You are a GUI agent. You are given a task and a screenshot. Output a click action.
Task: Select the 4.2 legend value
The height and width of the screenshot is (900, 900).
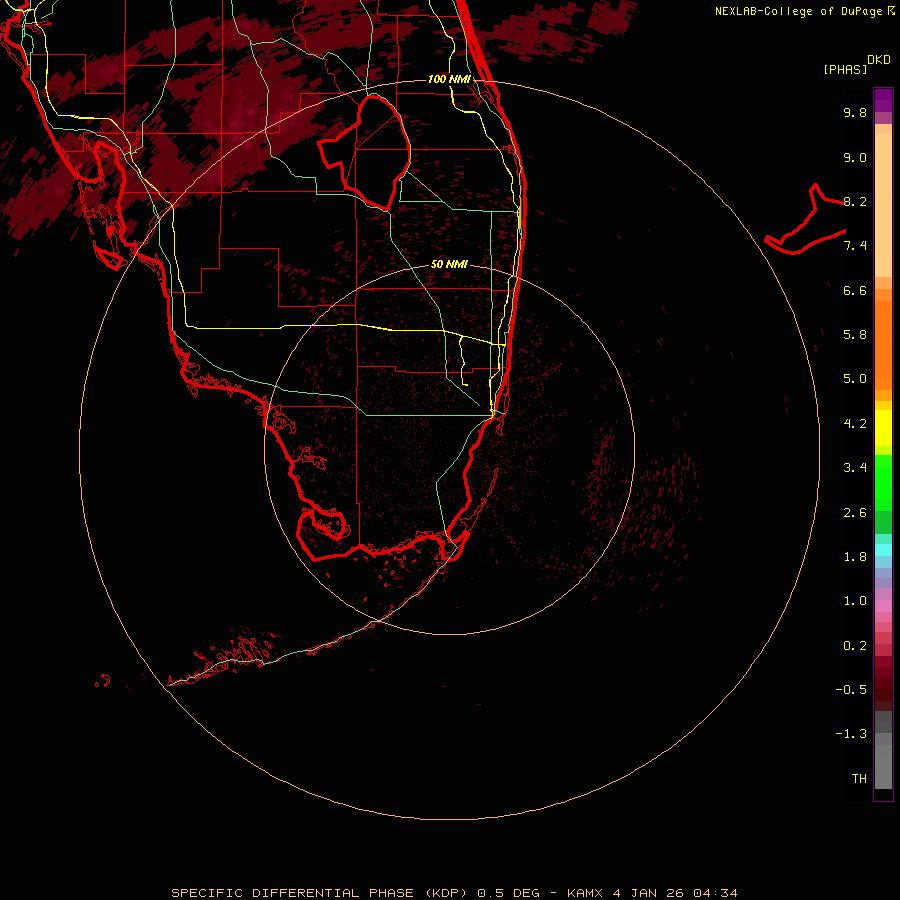(x=855, y=424)
